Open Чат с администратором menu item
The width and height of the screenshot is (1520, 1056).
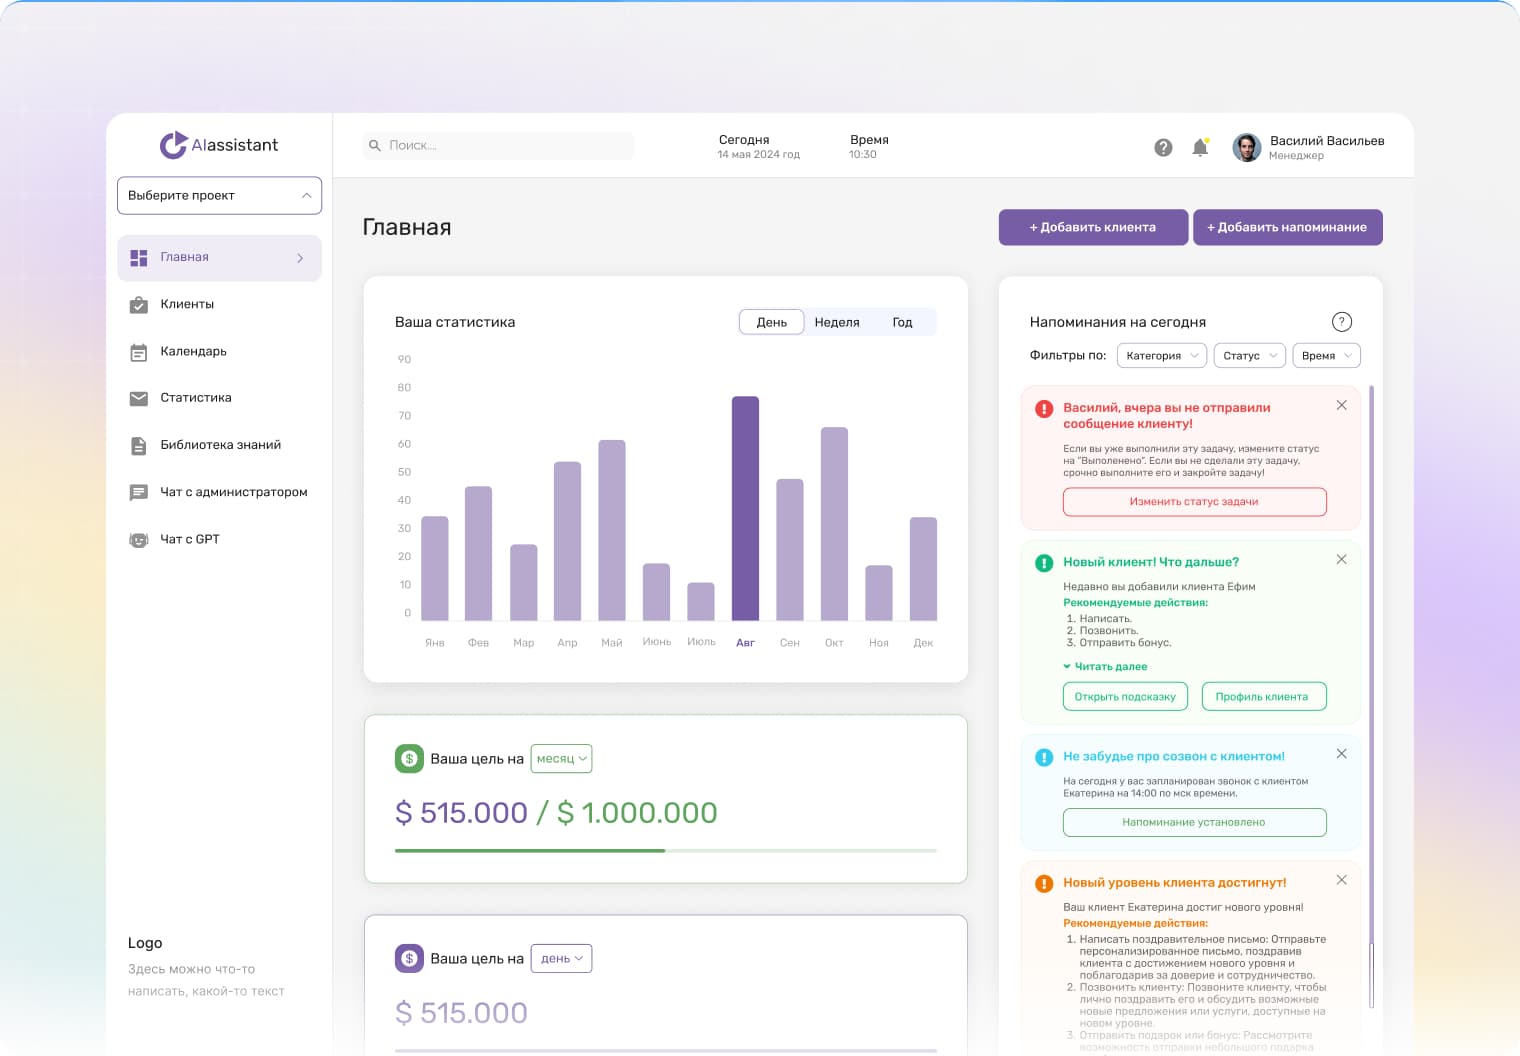pyautogui.click(x=233, y=492)
